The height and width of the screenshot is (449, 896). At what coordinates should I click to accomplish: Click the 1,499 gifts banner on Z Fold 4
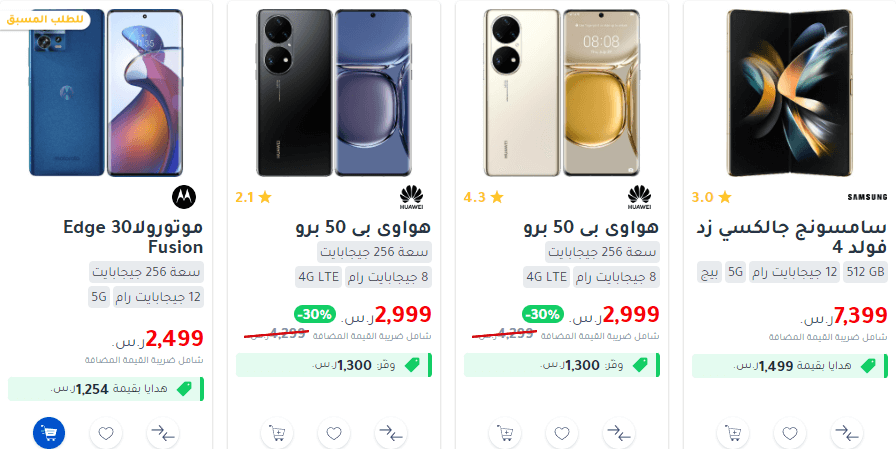pyautogui.click(x=790, y=366)
